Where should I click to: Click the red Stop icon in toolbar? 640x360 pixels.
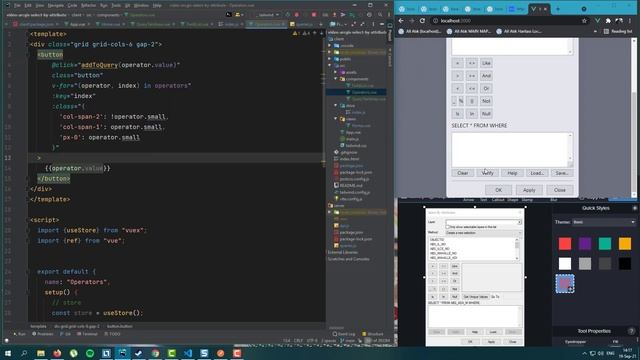coord(313,15)
